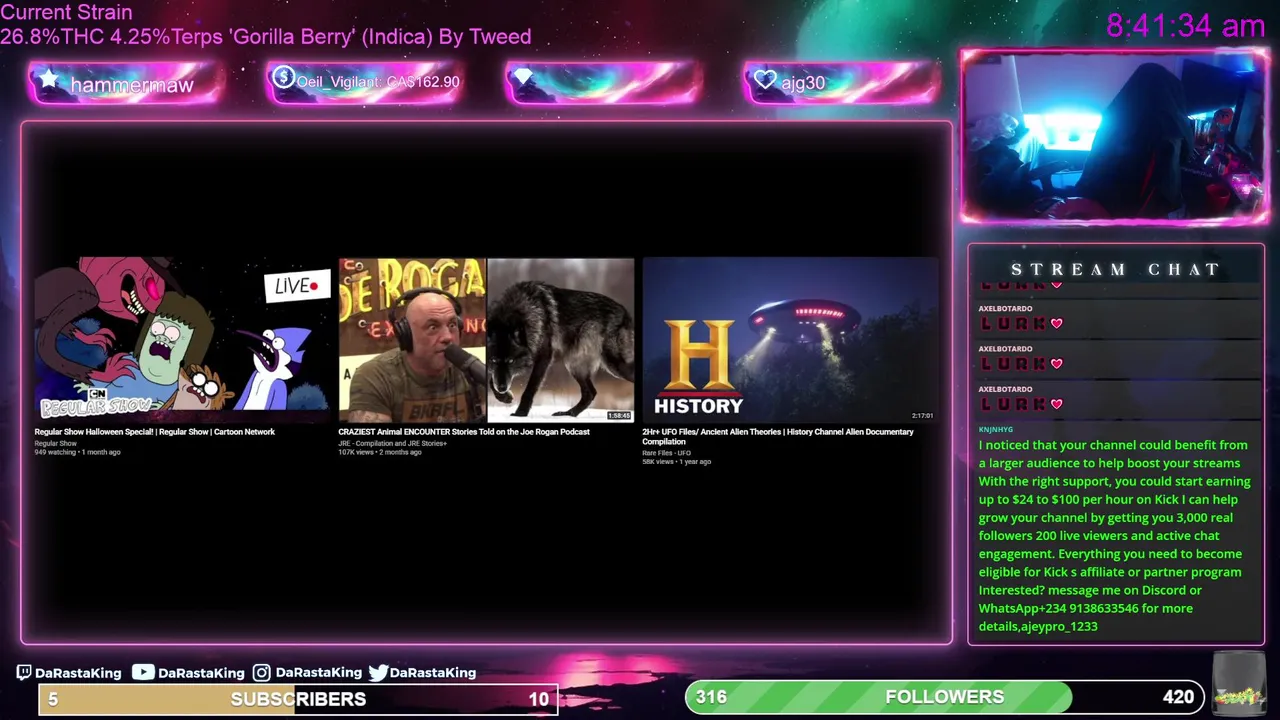Click the LIVE badge on the Regular Show thumbnail
Screen dimensions: 1280x720
click(x=297, y=286)
